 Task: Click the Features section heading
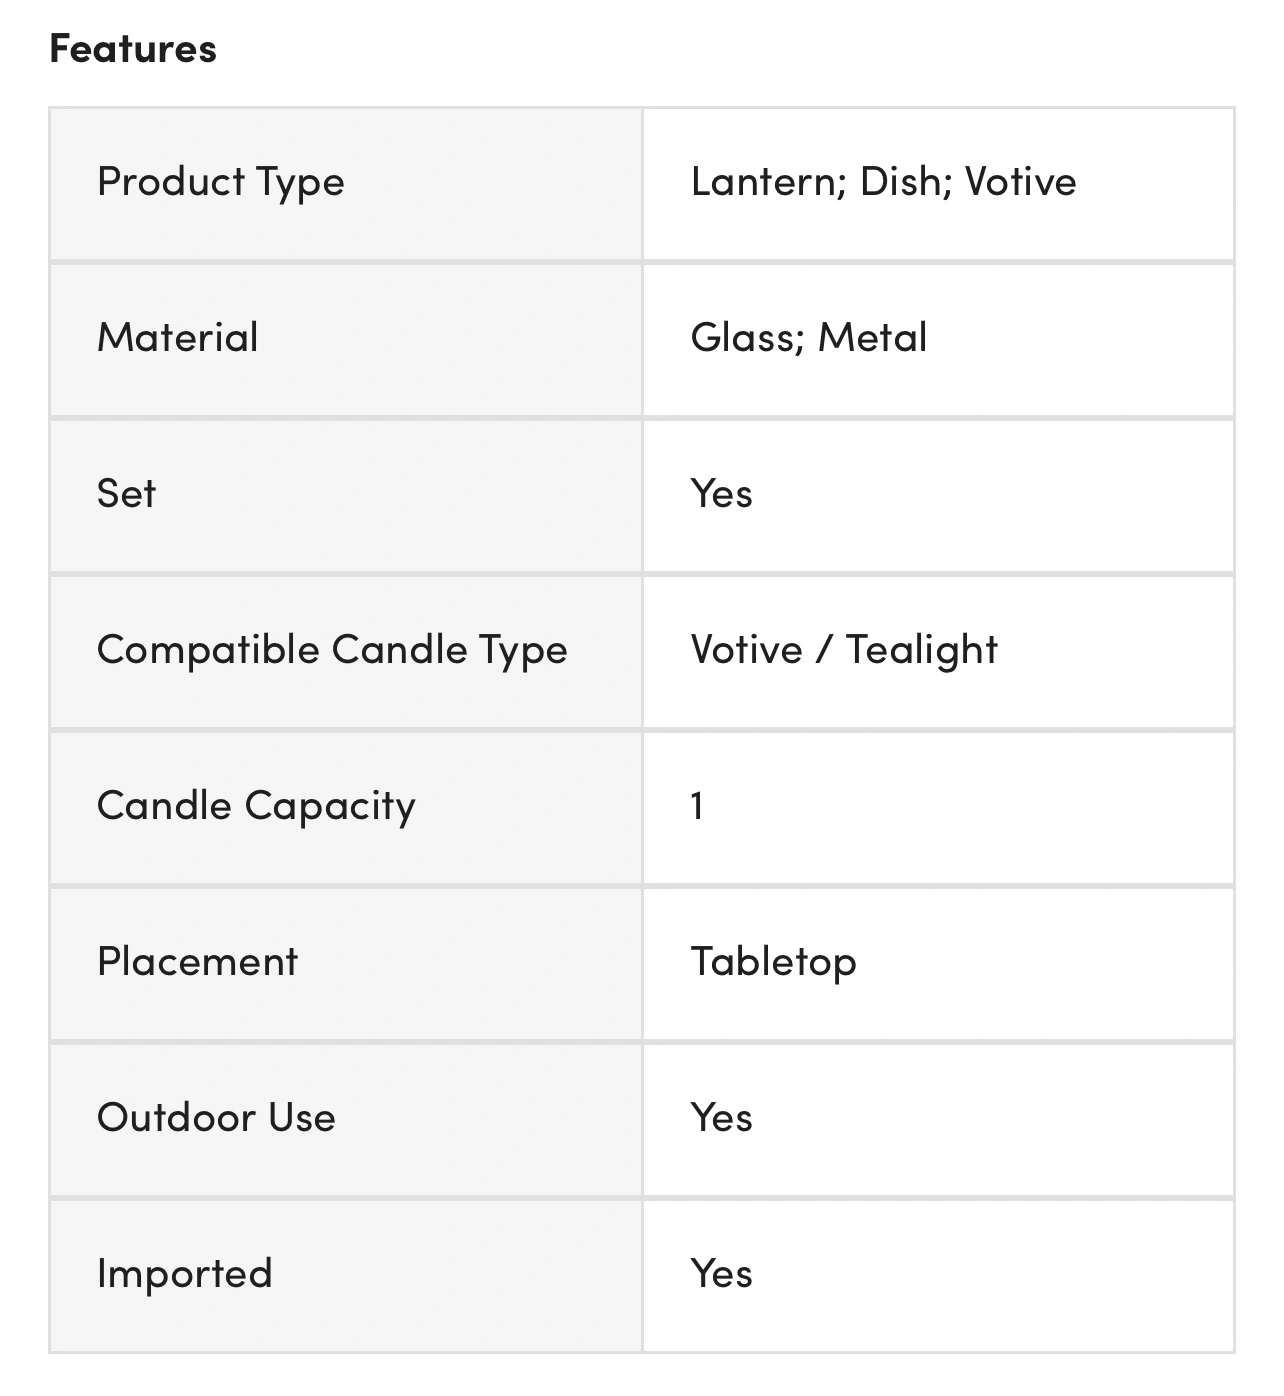133,49
